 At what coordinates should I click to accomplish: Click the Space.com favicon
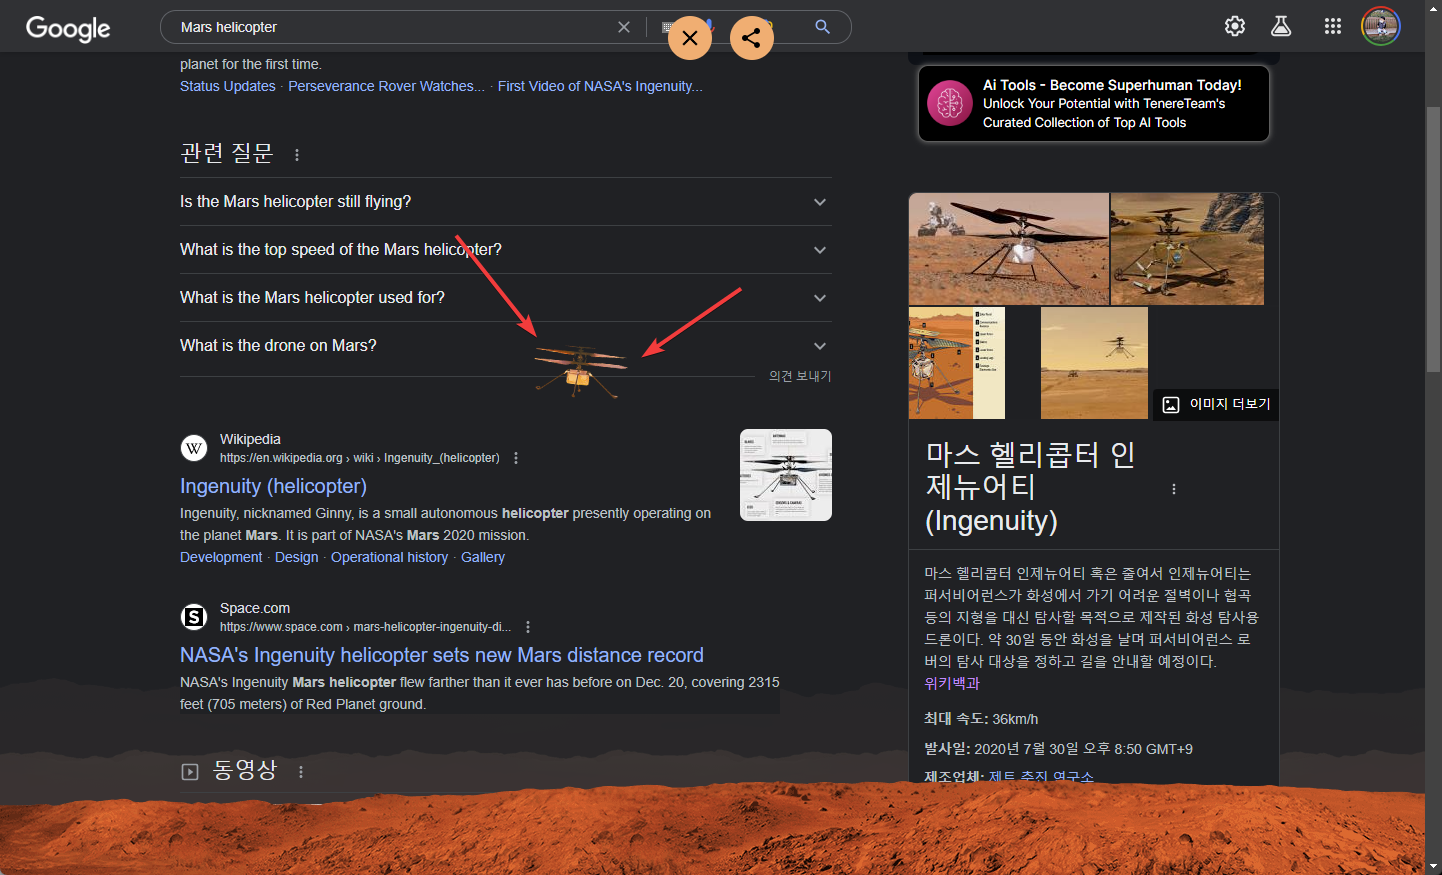(x=194, y=617)
